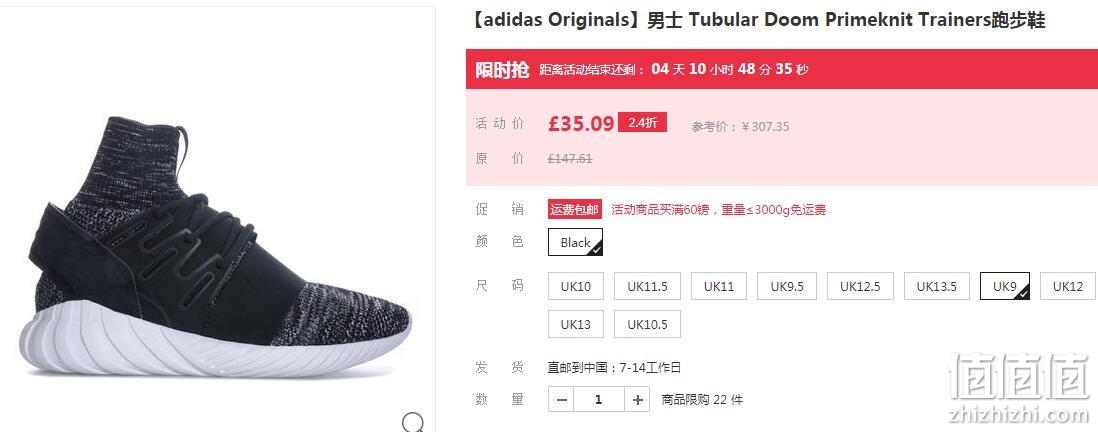Click the 限时抢 flash sale banner
The height and width of the screenshot is (432, 1098).
point(781,69)
